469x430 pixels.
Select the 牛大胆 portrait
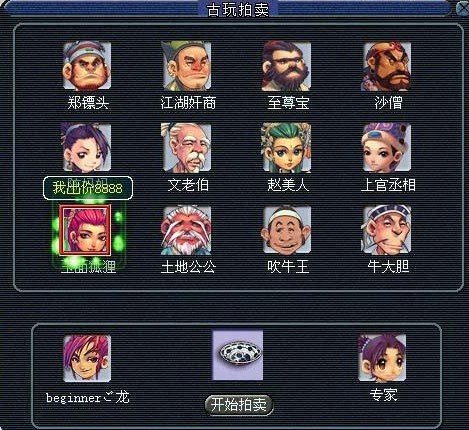[387, 230]
